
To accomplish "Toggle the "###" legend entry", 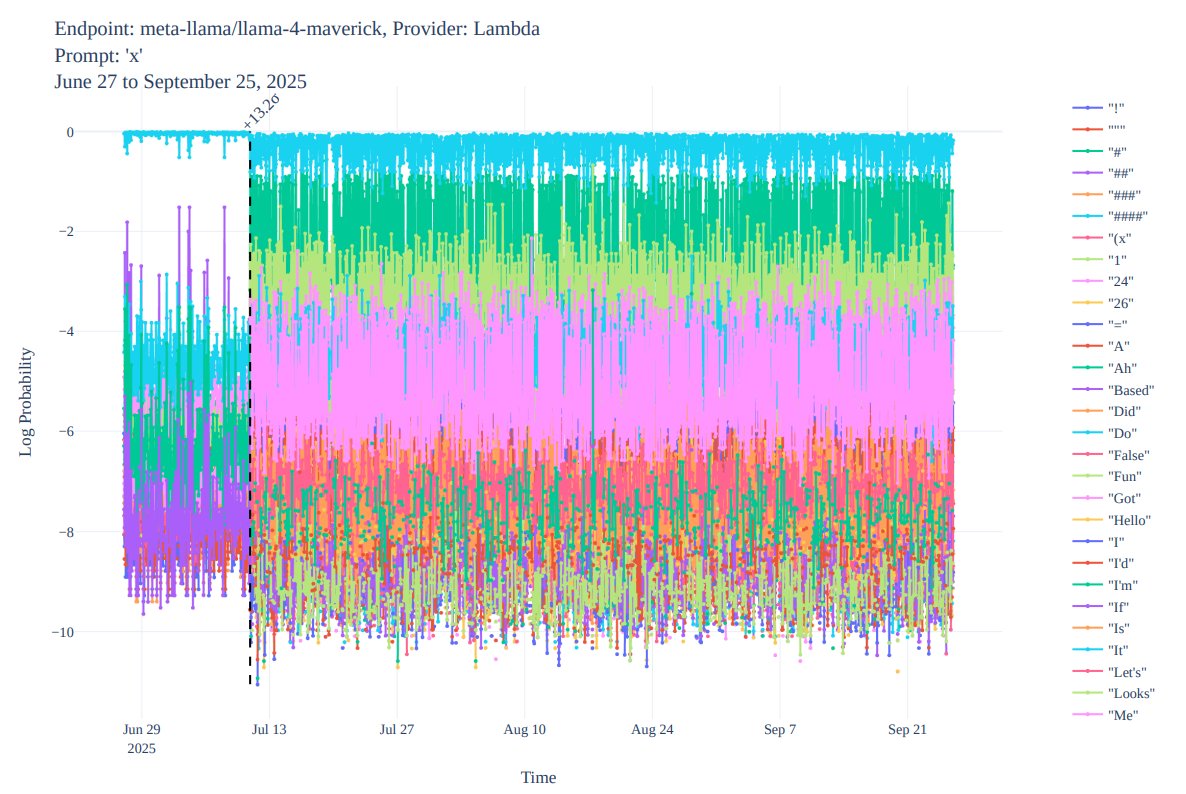I will tap(1107, 195).
